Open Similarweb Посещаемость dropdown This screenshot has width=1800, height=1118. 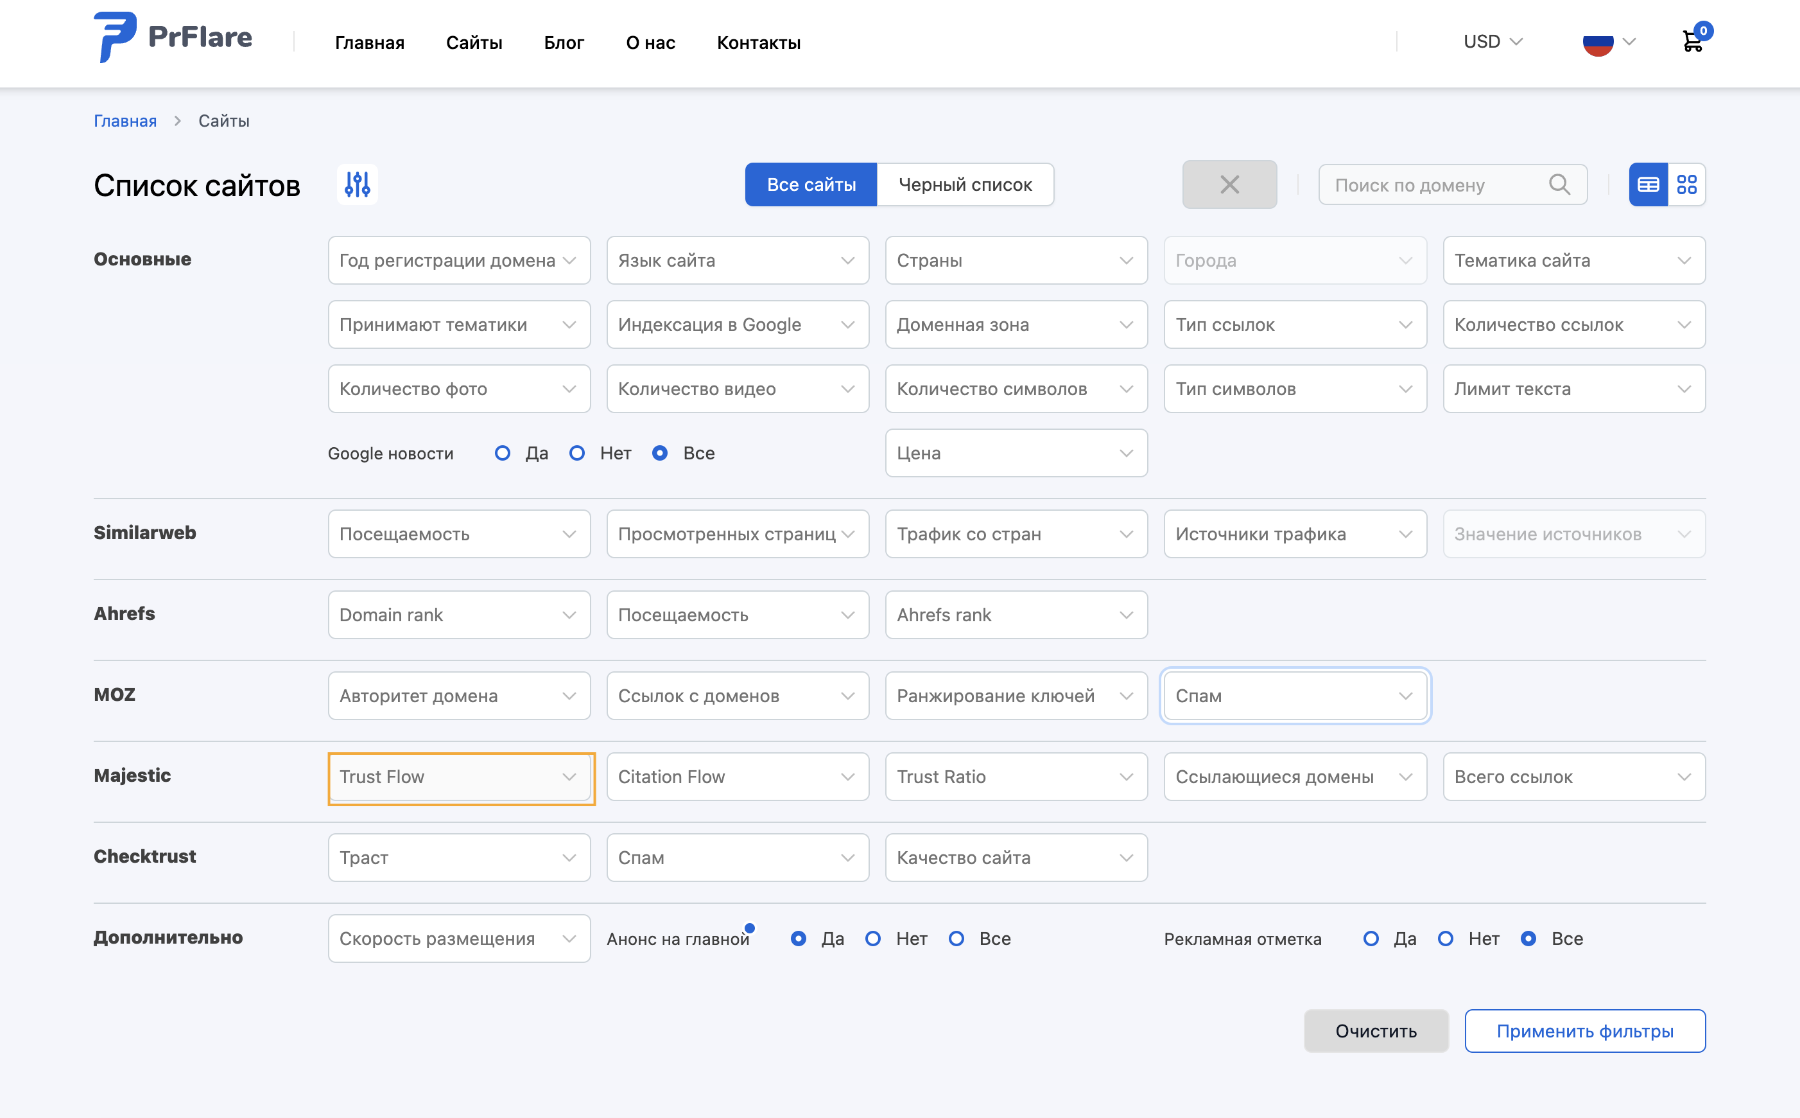click(x=459, y=534)
